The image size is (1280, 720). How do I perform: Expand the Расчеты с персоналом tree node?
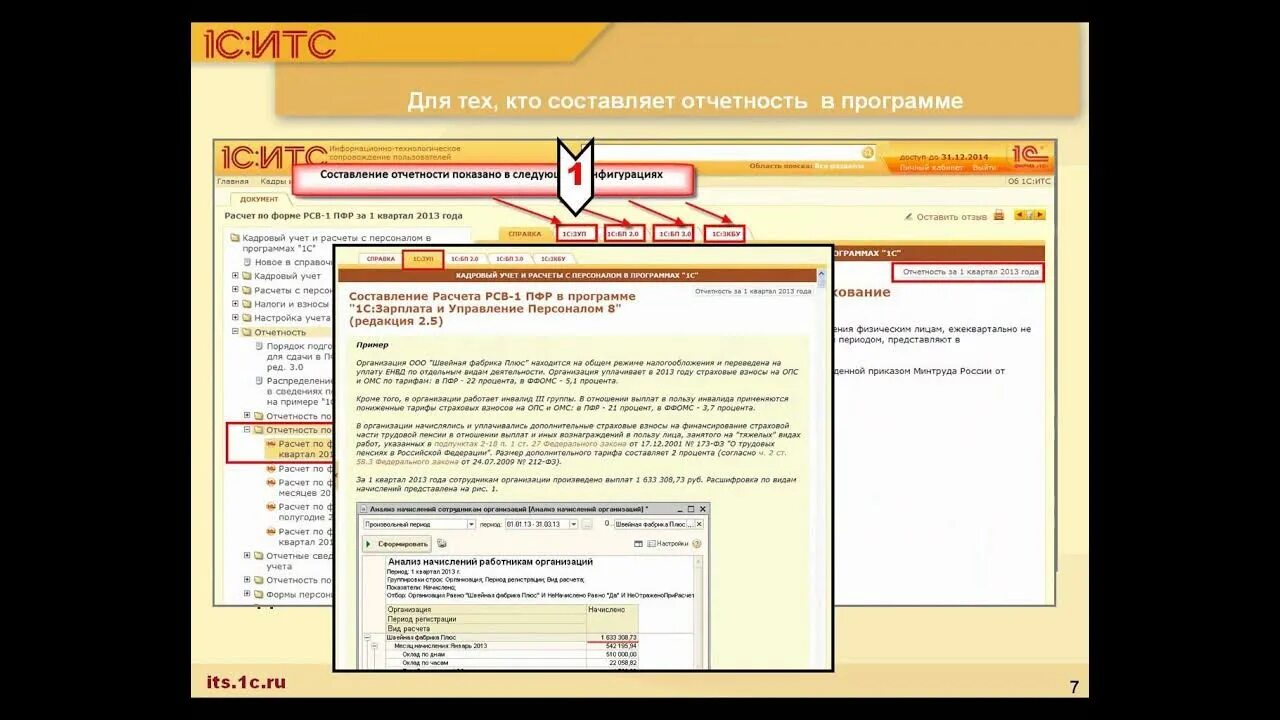click(235, 290)
